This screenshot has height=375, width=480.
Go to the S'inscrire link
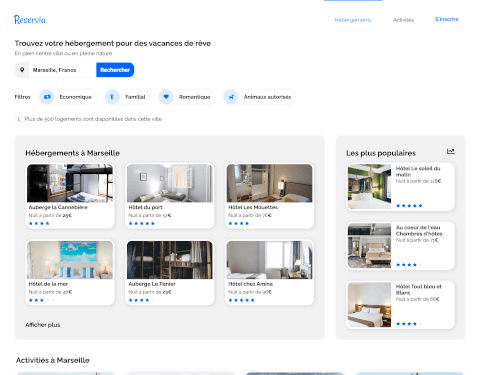447,19
